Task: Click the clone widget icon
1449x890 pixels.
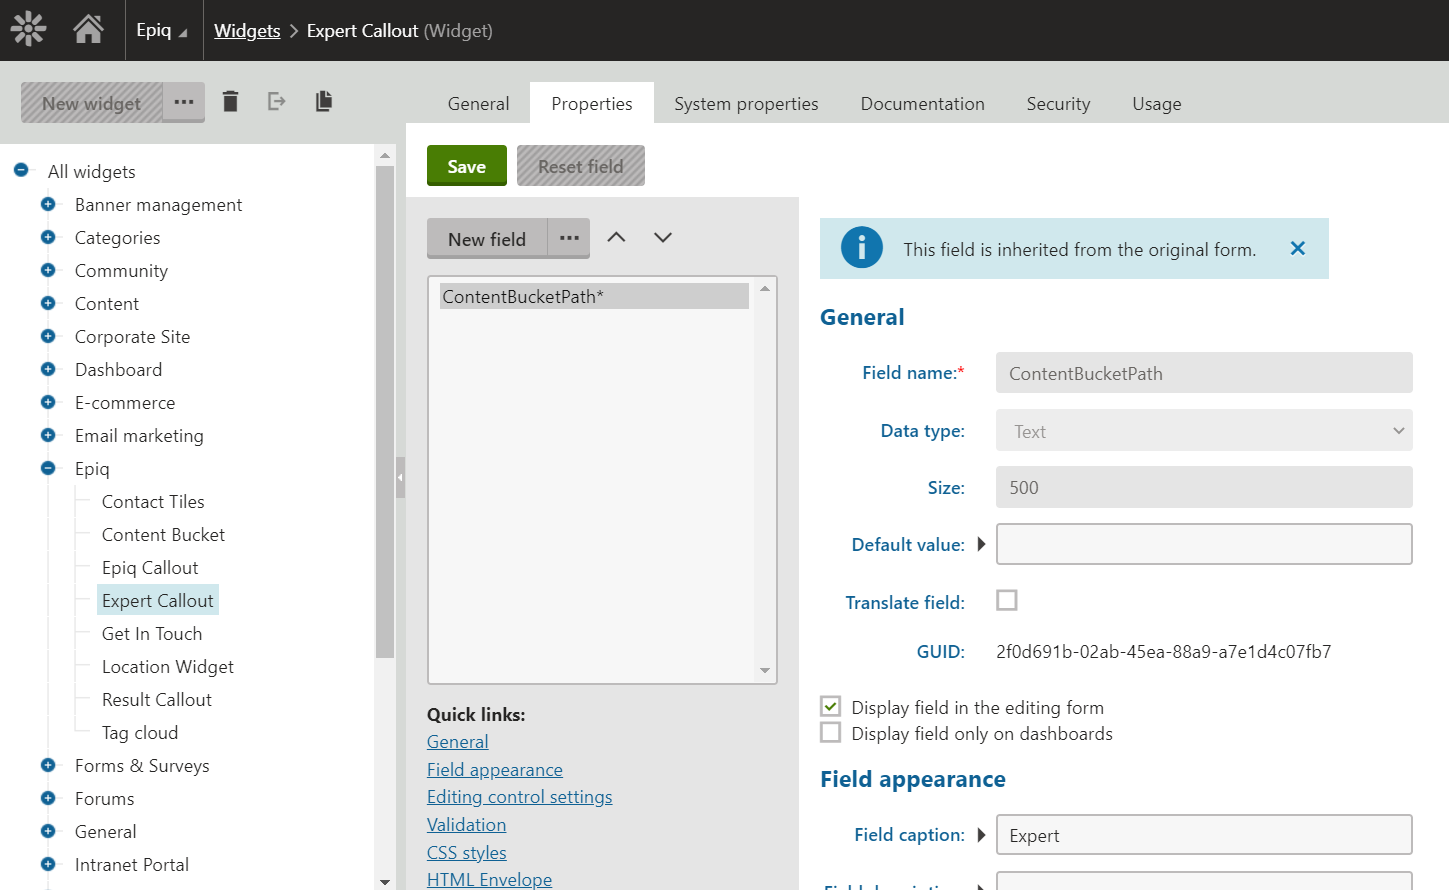Action: point(323,101)
